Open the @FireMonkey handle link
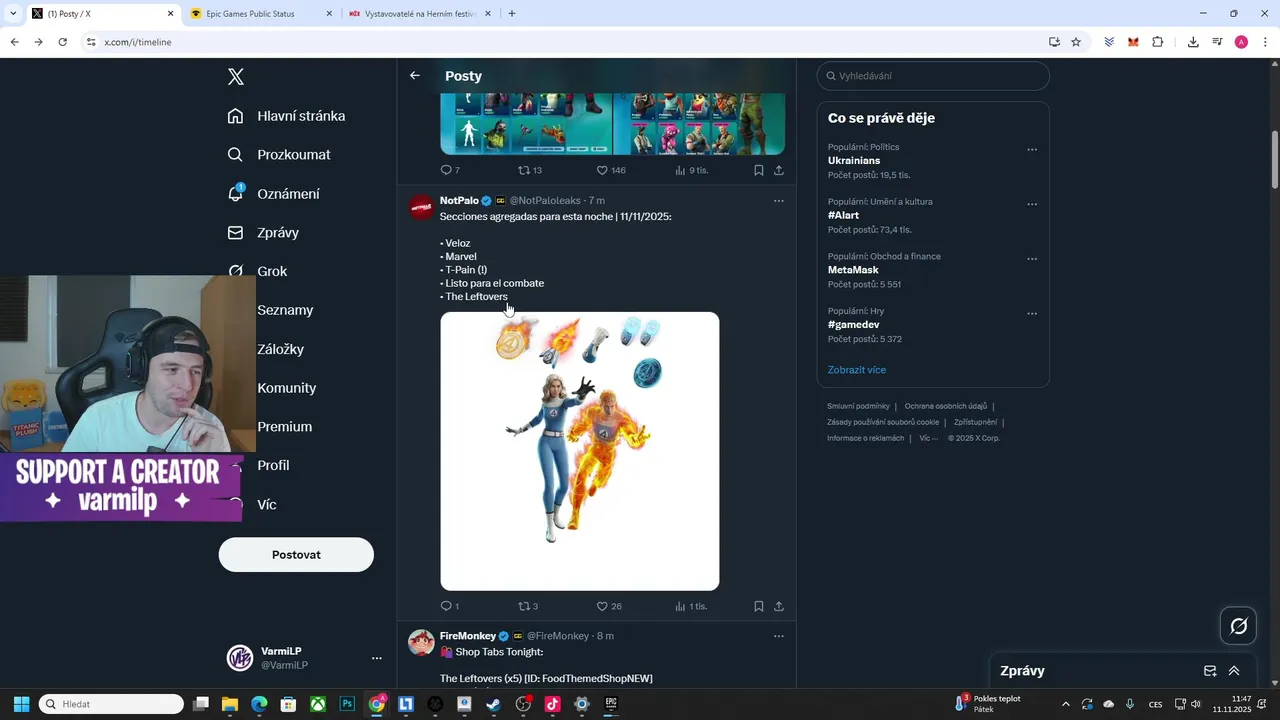The height and width of the screenshot is (720, 1280). (558, 636)
